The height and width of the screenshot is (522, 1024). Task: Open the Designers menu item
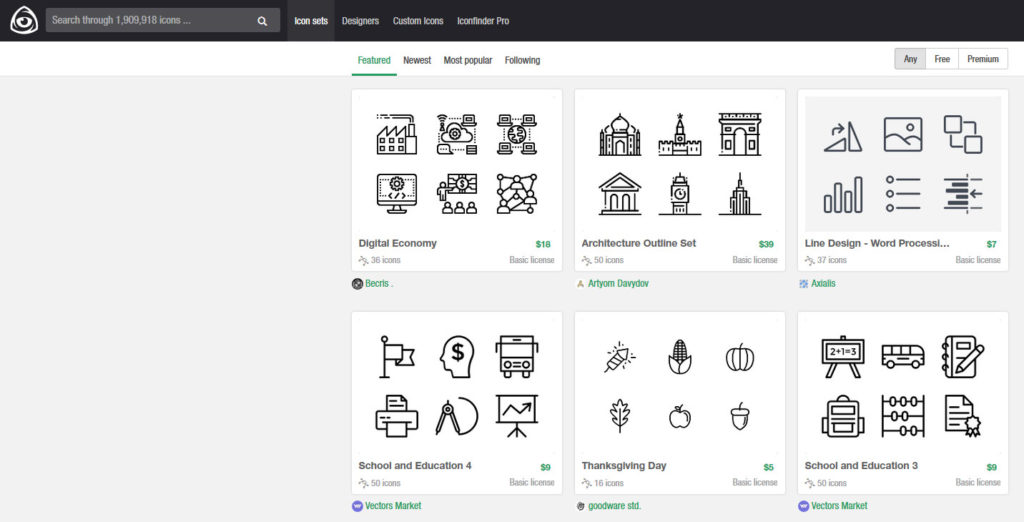click(x=360, y=20)
